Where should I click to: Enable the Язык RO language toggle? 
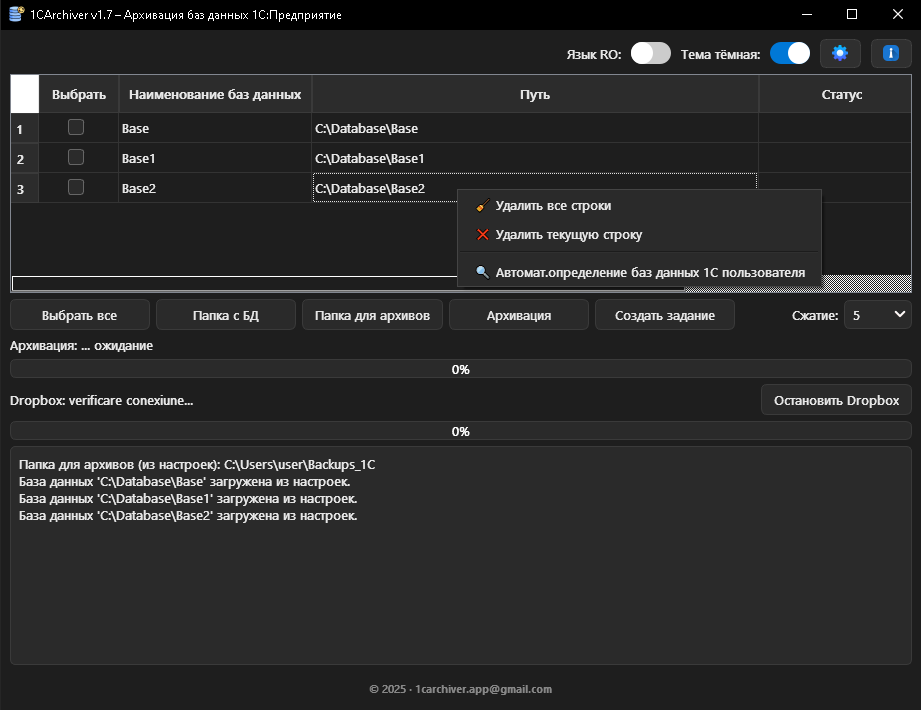pos(650,53)
